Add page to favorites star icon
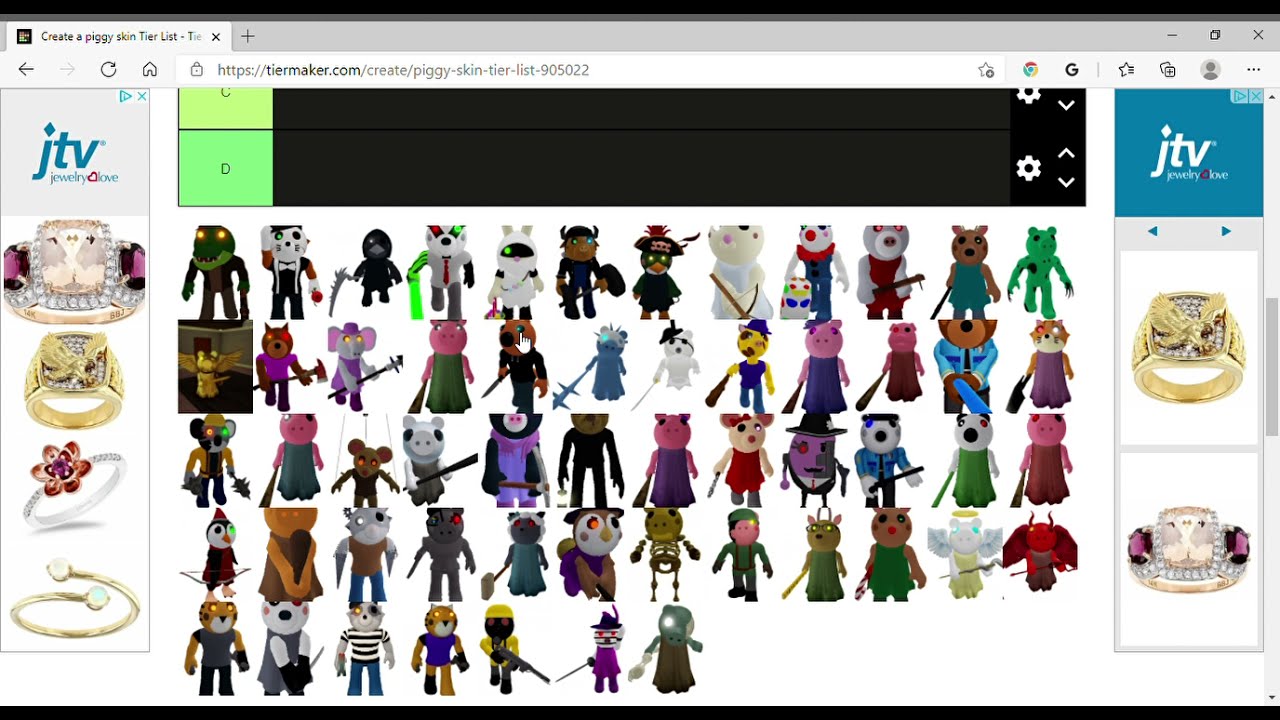The height and width of the screenshot is (720, 1280). [986, 70]
